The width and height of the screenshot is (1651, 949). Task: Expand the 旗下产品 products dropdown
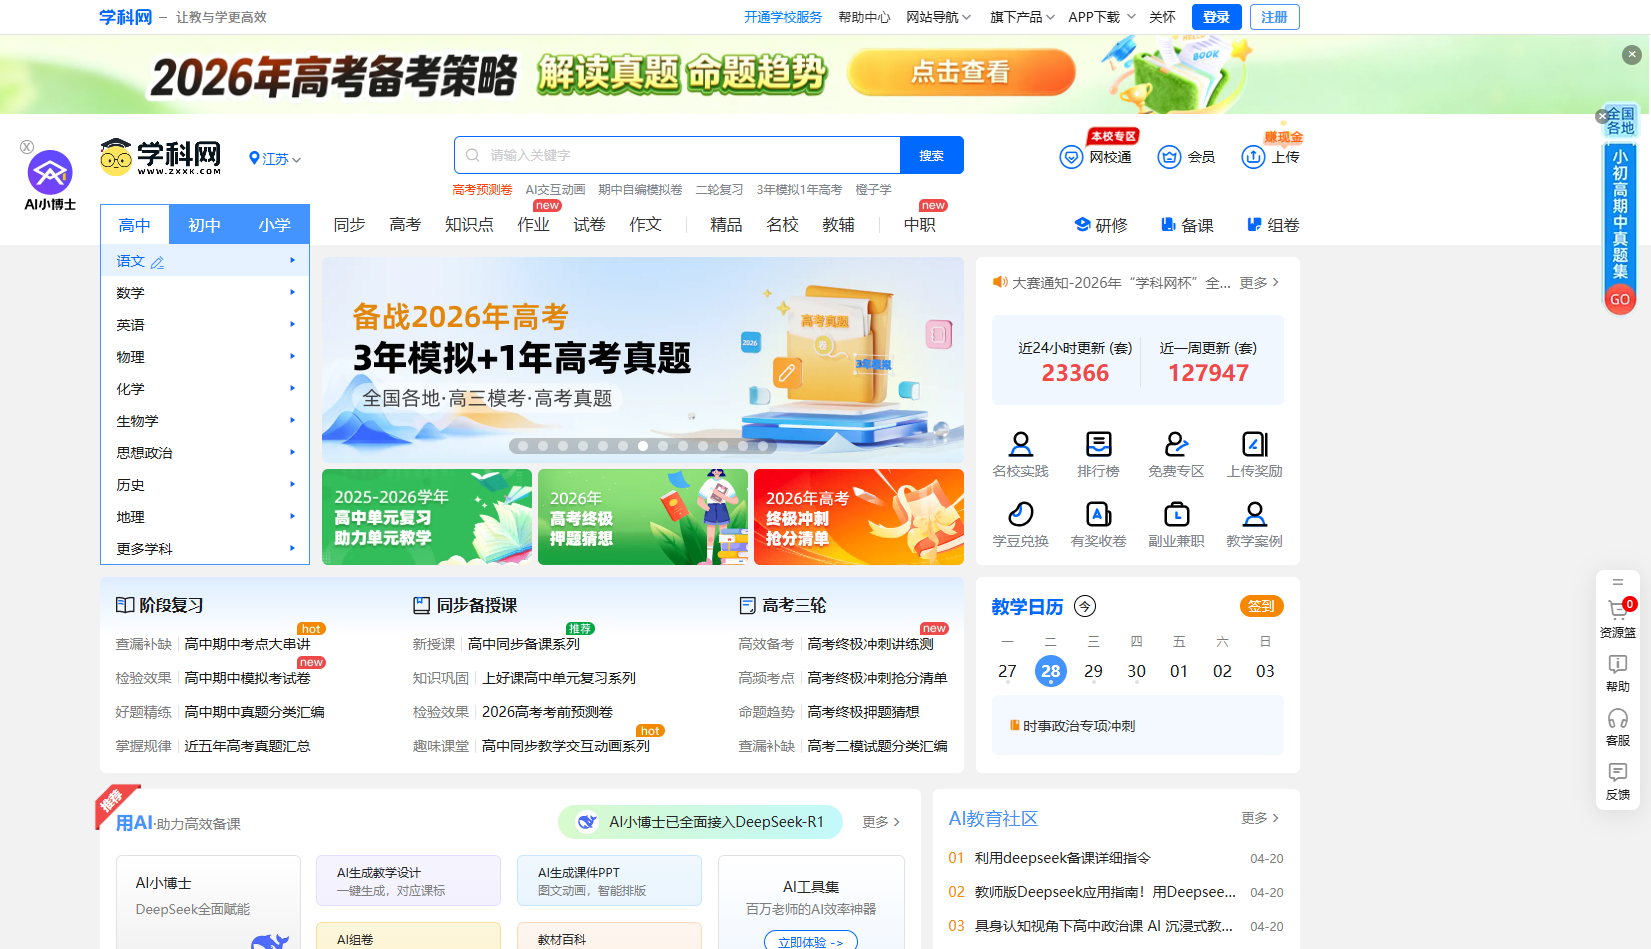pos(1014,17)
